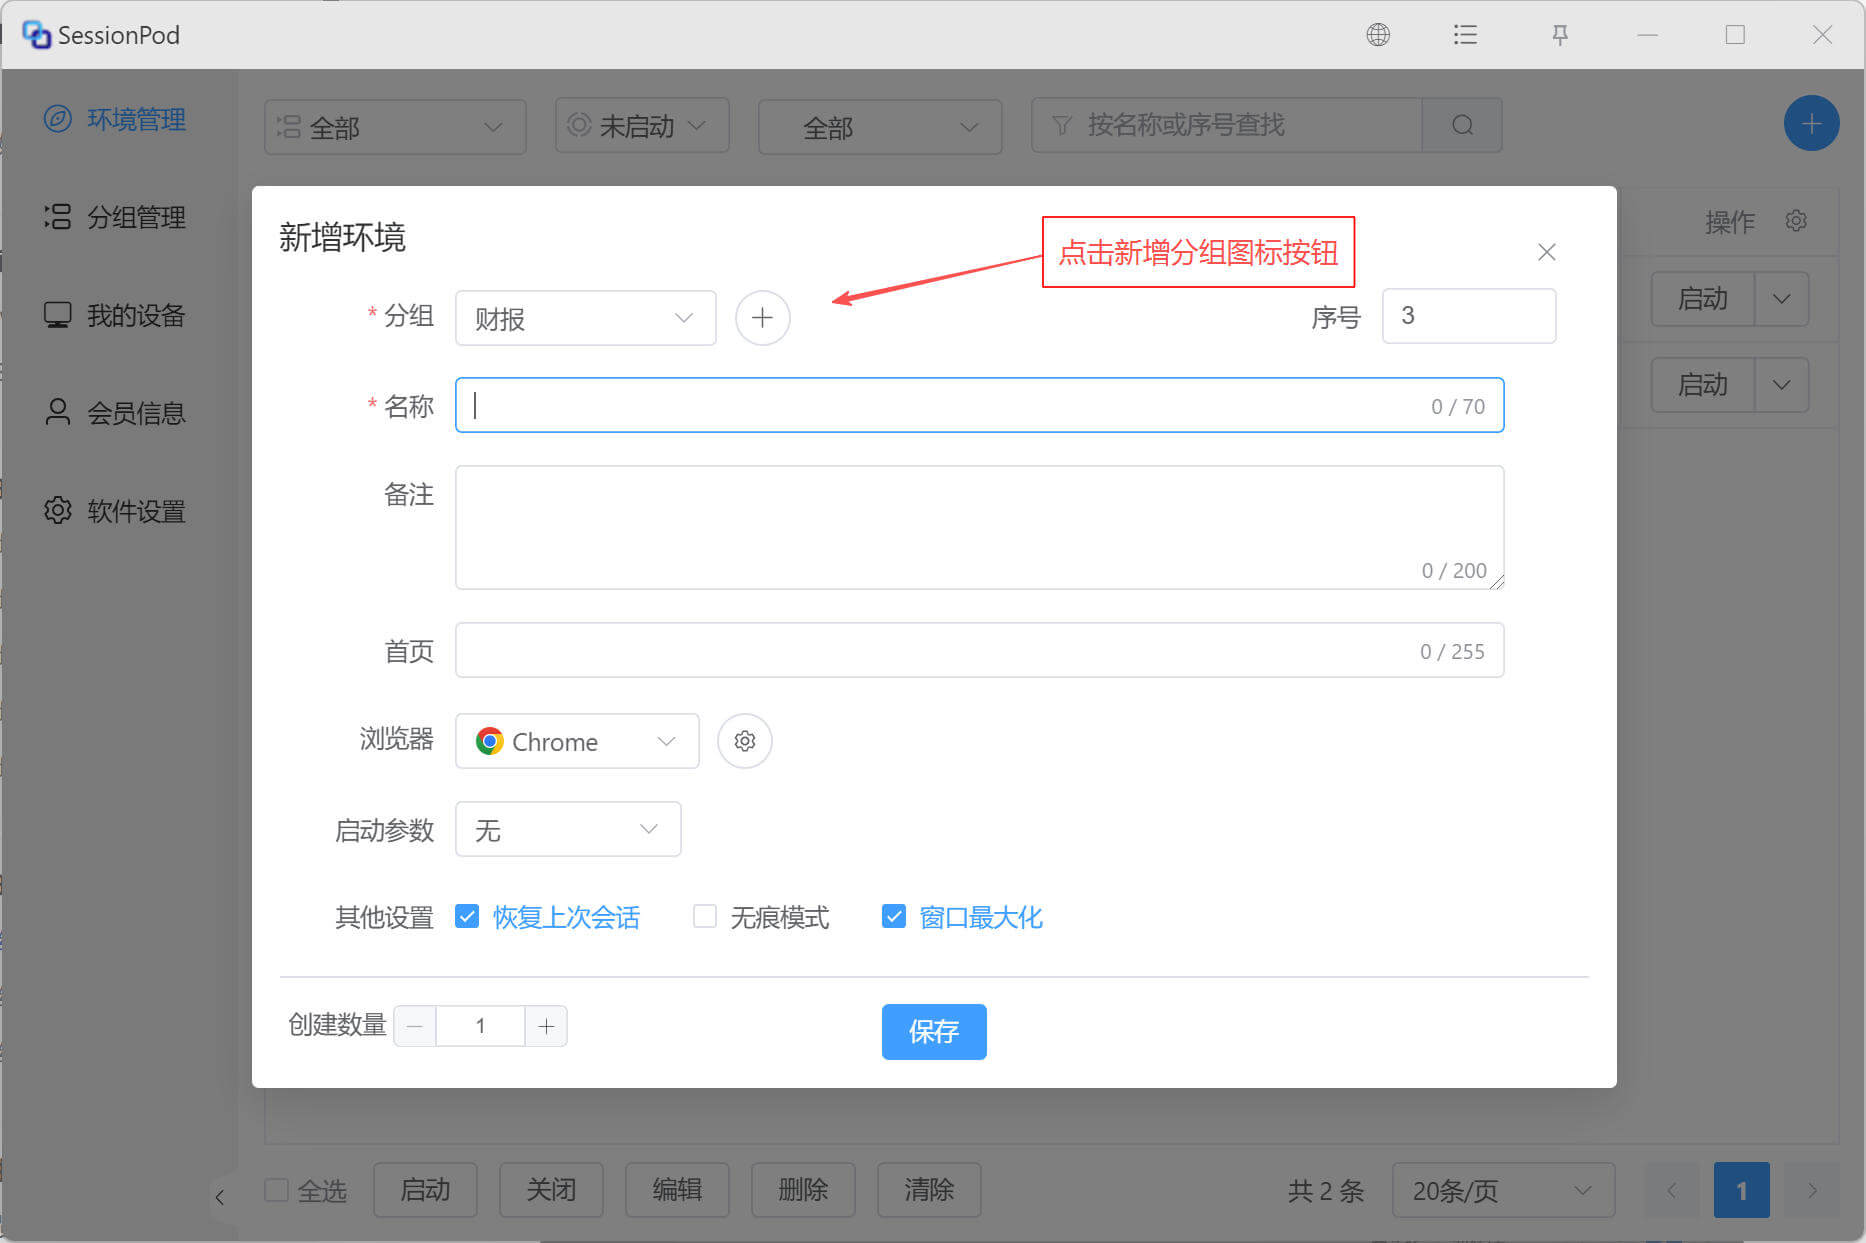This screenshot has width=1866, height=1243.
Task: Open the 启动参数 dropdown showing 无
Action: tap(568, 829)
